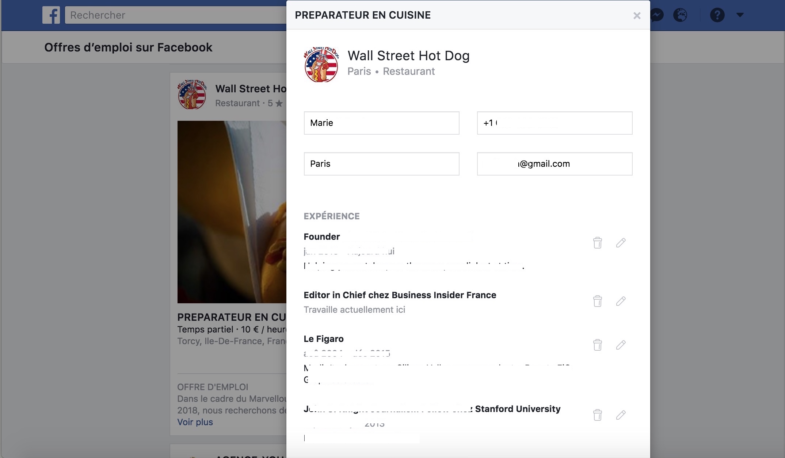The image size is (785, 458).
Task: Edit the Editor in Chief entry
Action: pyautogui.click(x=621, y=301)
